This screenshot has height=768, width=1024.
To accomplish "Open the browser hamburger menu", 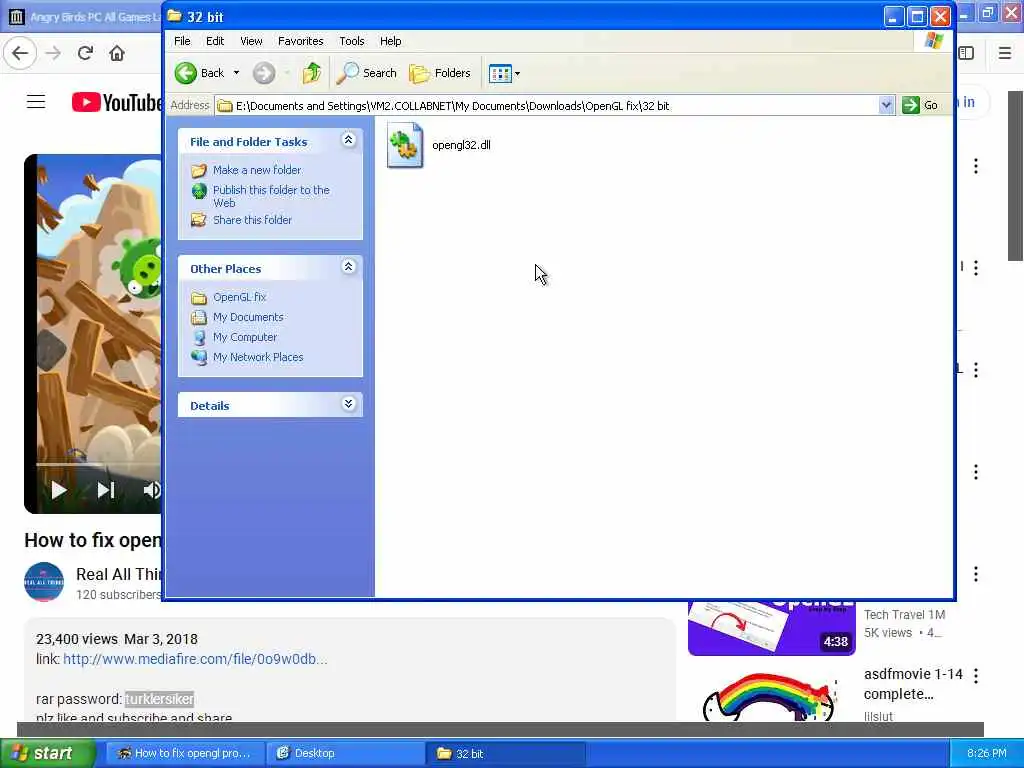I will 1005,53.
